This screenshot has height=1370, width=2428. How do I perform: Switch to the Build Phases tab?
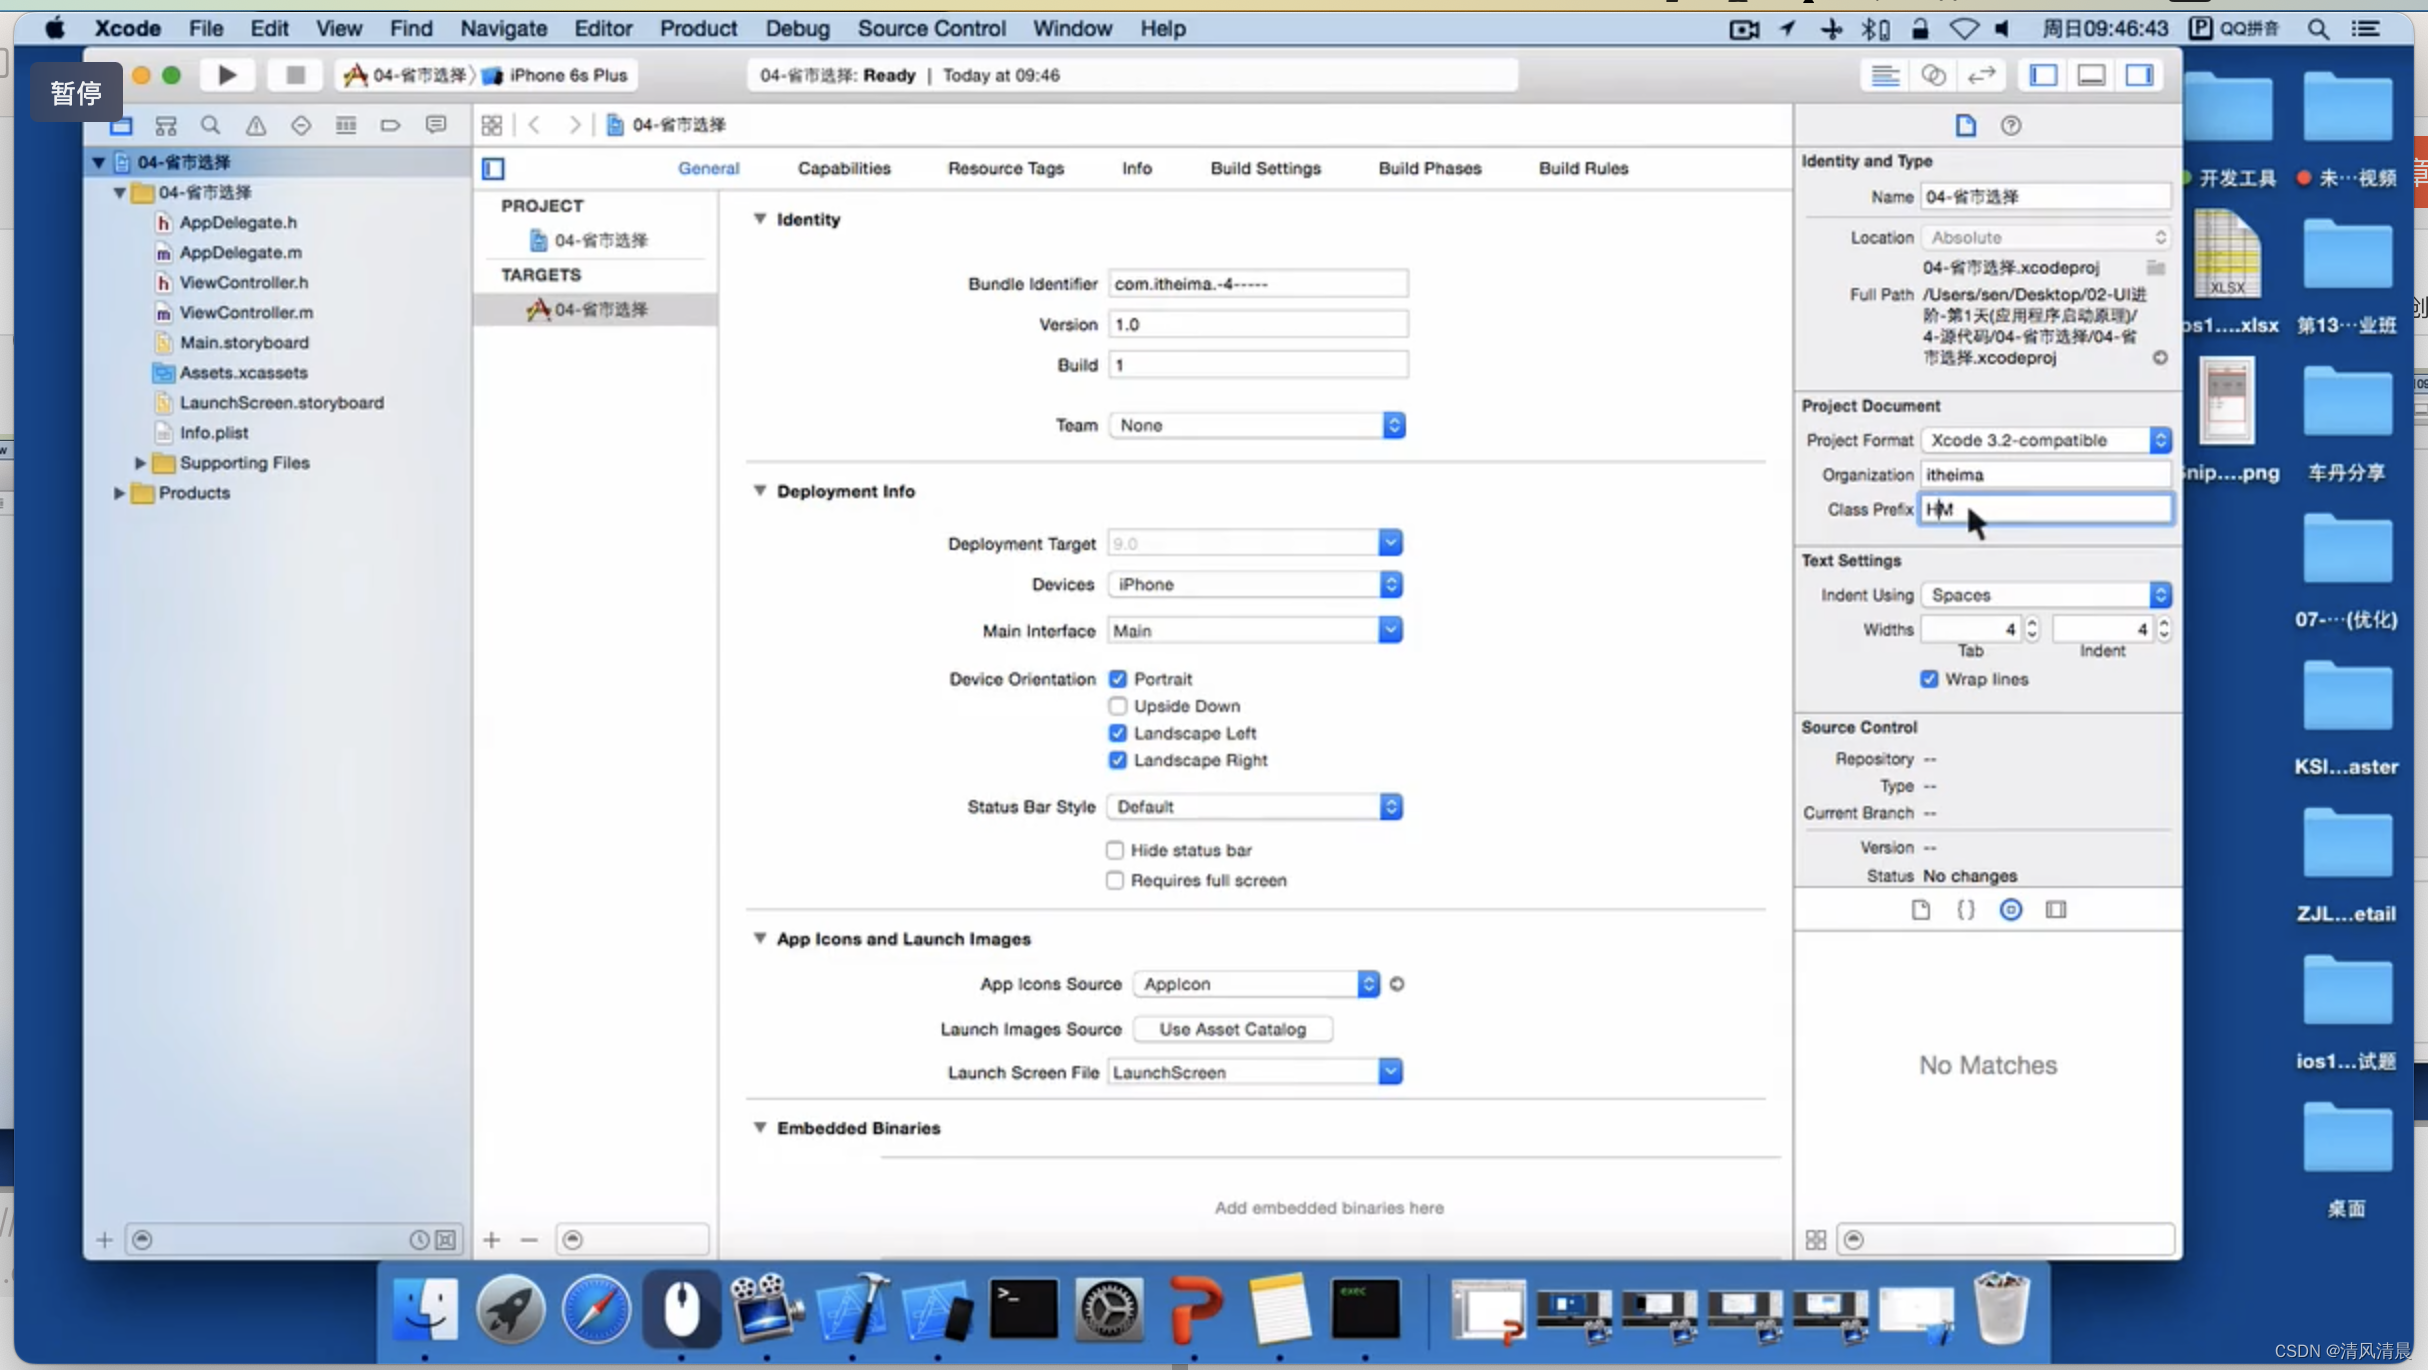pyautogui.click(x=1429, y=168)
